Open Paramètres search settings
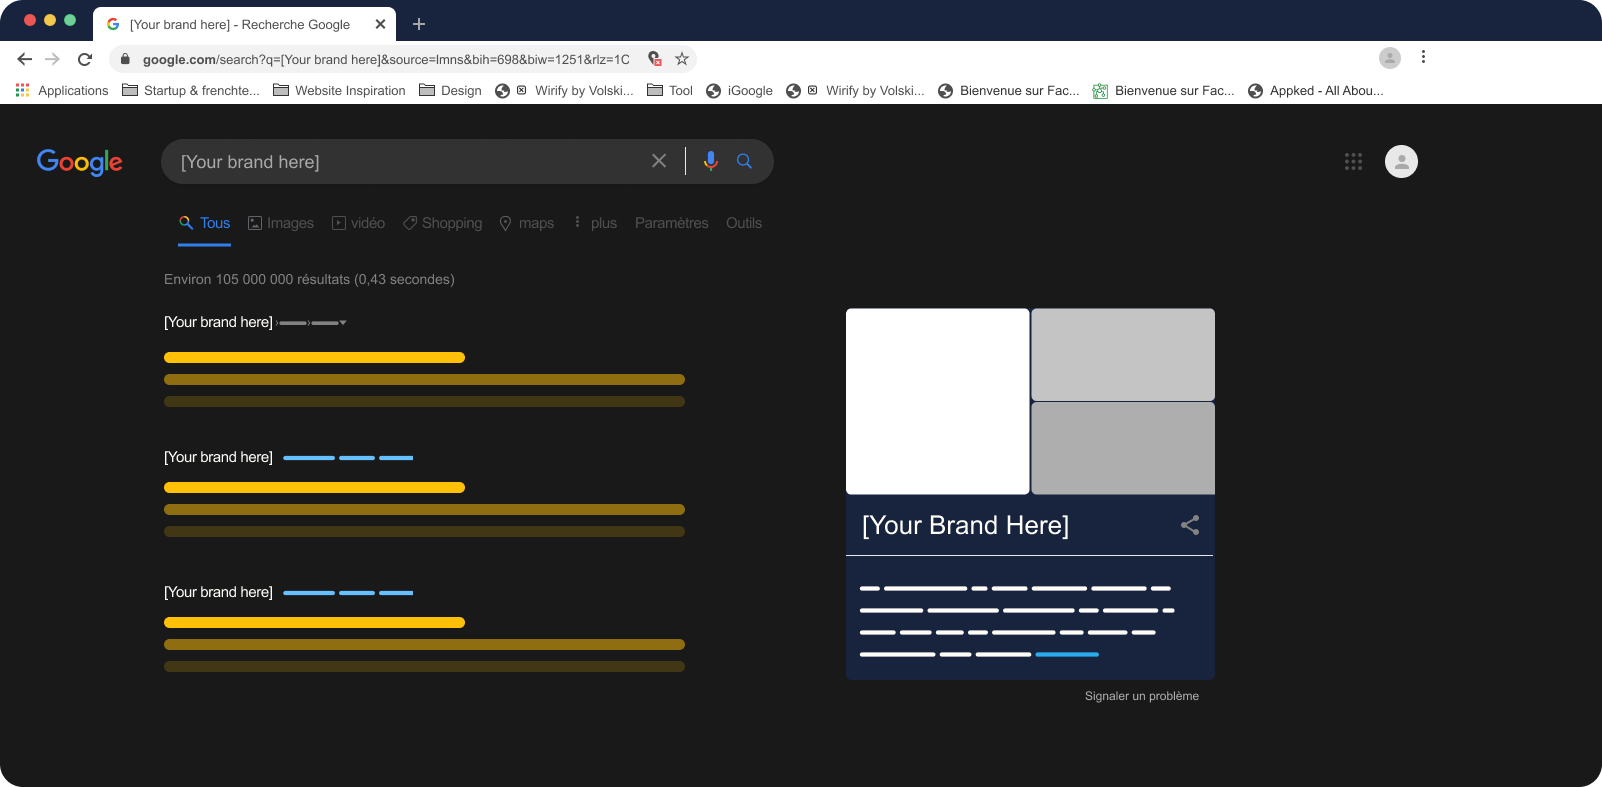The height and width of the screenshot is (787, 1602). point(672,223)
